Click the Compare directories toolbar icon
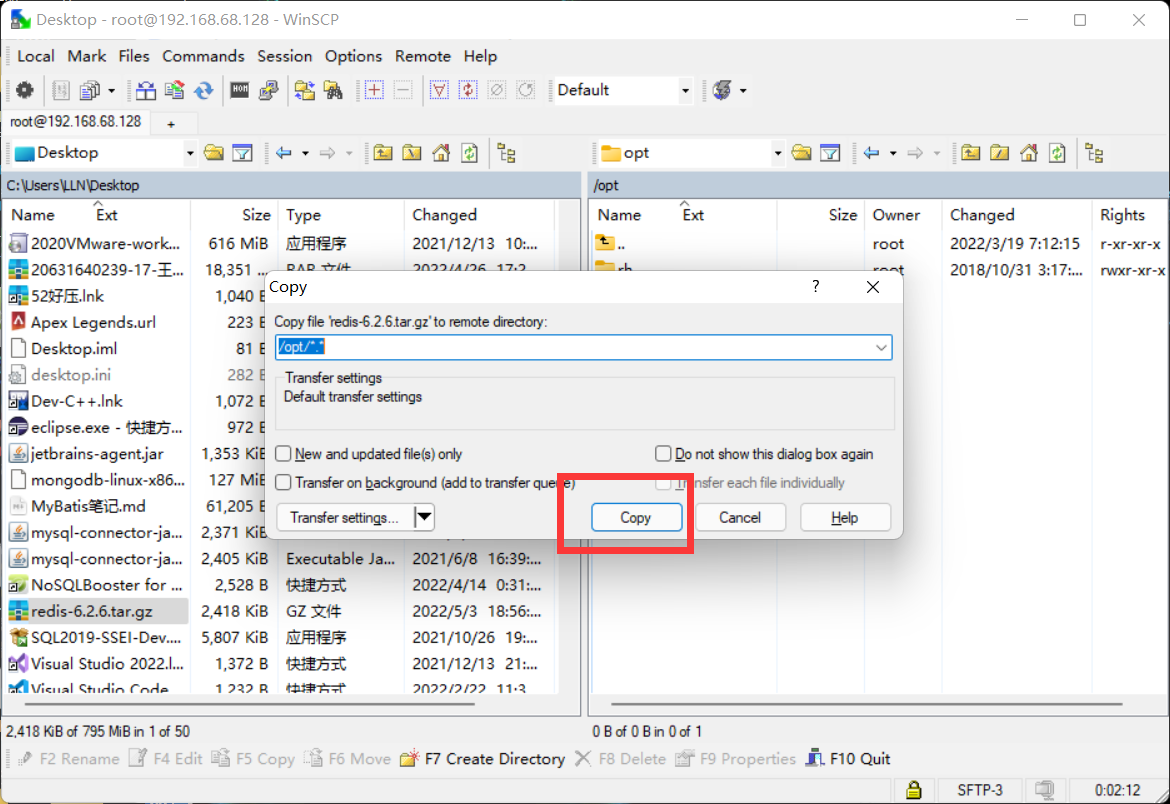This screenshot has width=1170, height=804. point(146,90)
